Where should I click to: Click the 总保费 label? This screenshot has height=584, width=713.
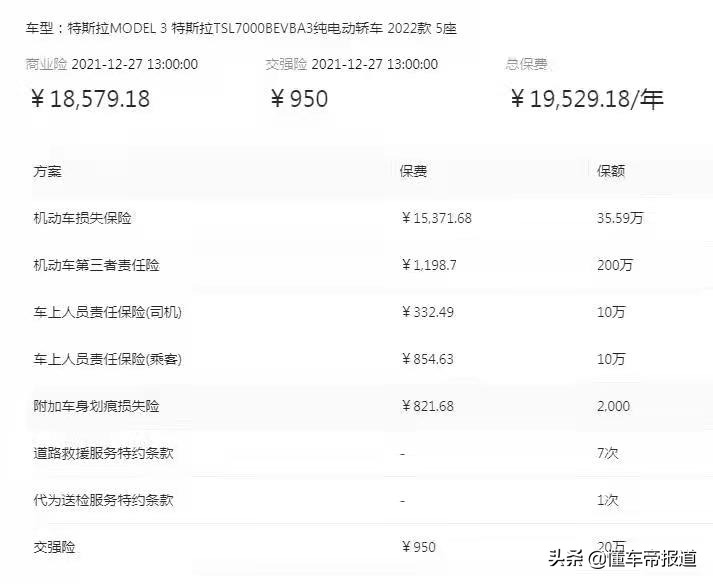(526, 64)
